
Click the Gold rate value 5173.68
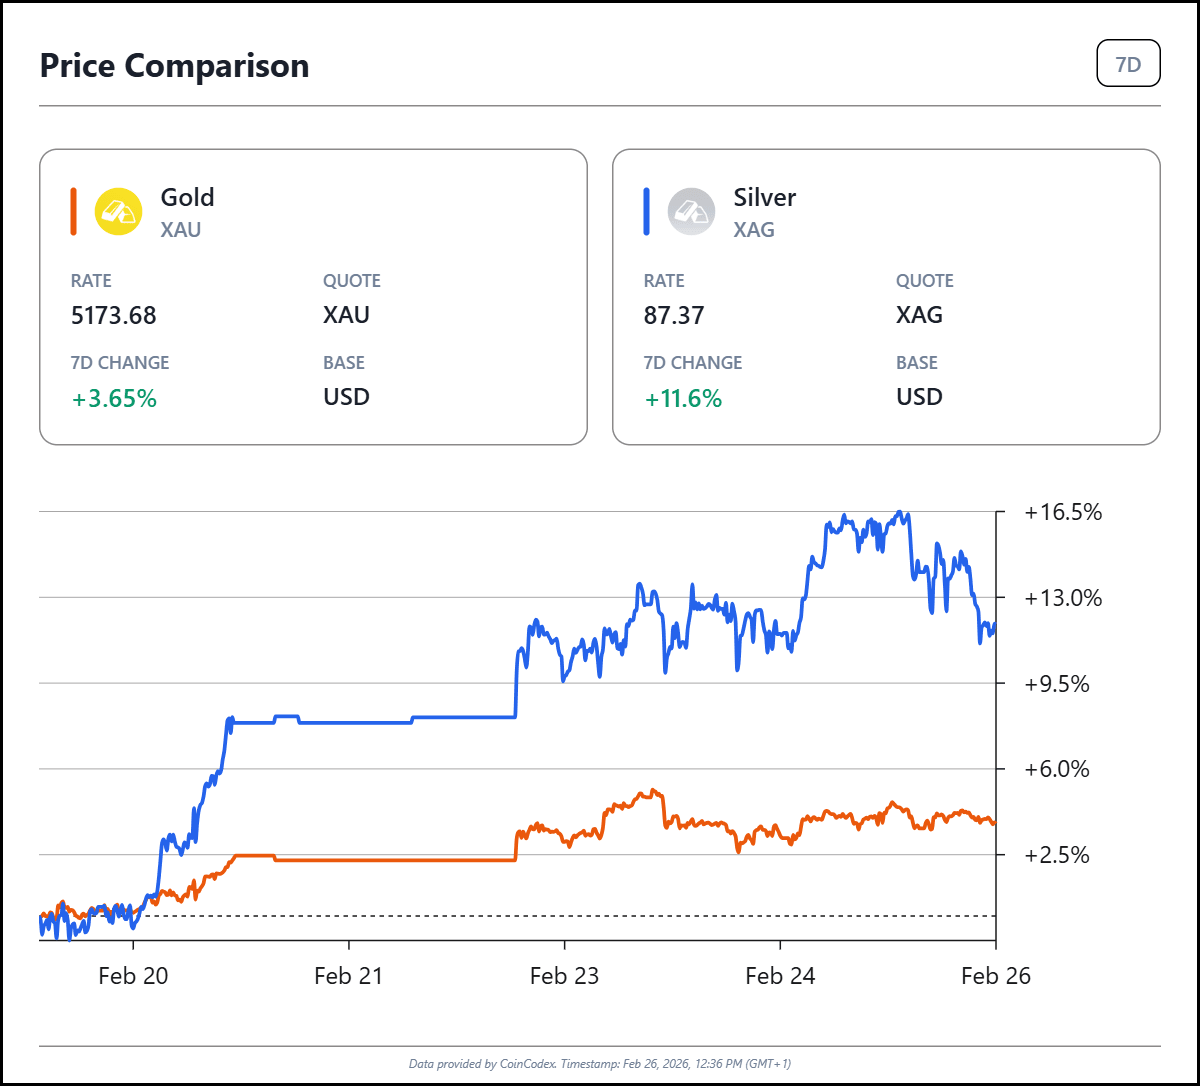click(114, 316)
